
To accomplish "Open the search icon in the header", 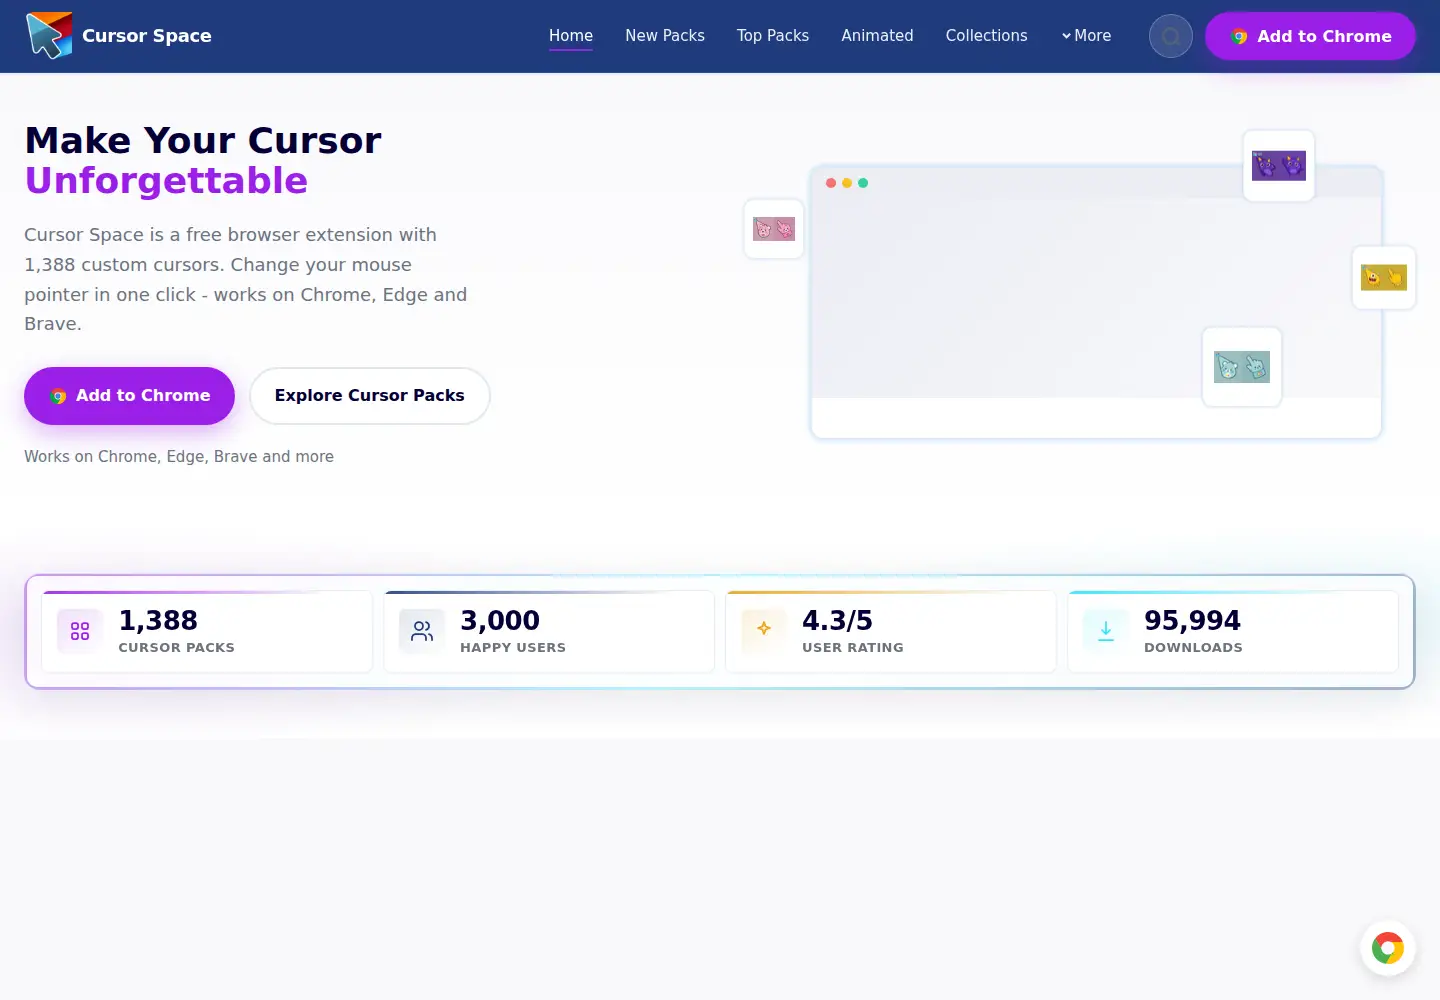I will [x=1170, y=36].
